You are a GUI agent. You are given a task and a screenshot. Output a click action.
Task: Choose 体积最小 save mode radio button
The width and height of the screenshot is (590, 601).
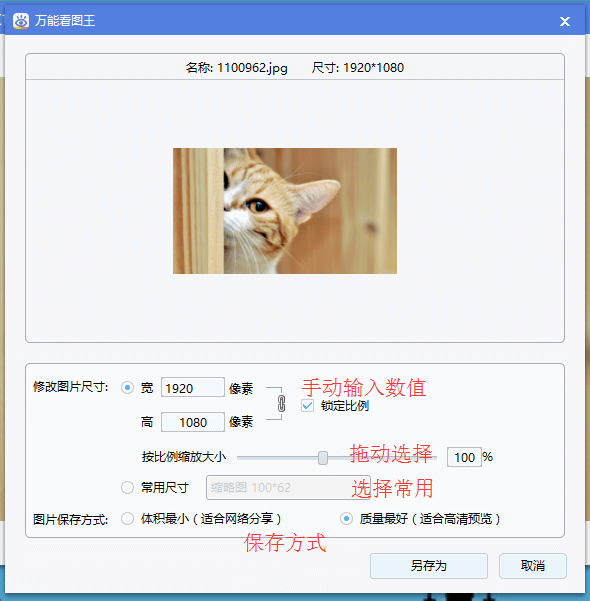(127, 519)
